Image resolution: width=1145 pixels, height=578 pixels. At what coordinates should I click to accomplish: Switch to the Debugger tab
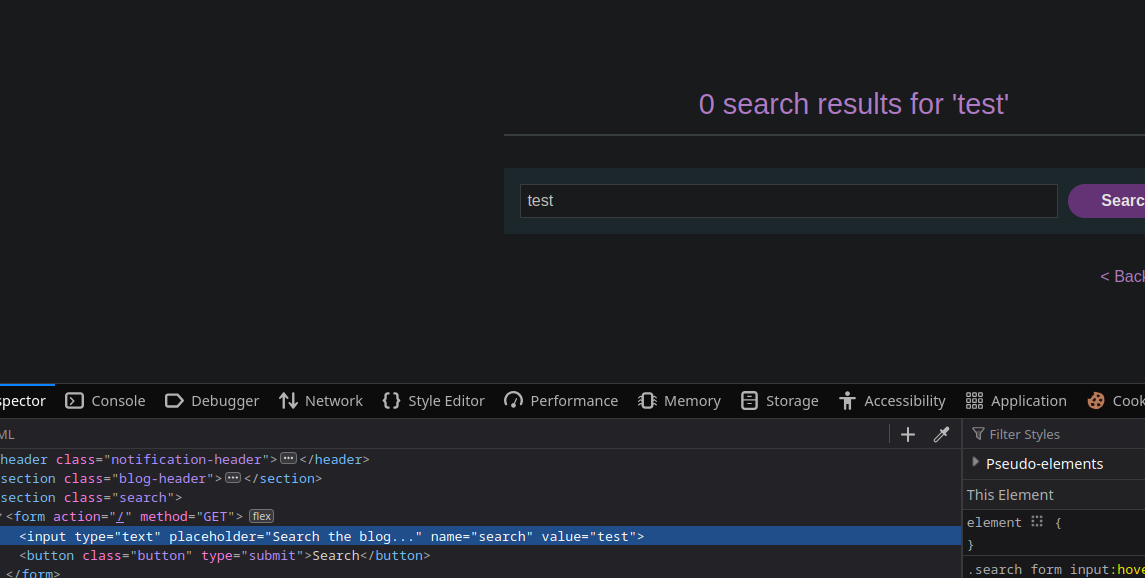pos(212,401)
